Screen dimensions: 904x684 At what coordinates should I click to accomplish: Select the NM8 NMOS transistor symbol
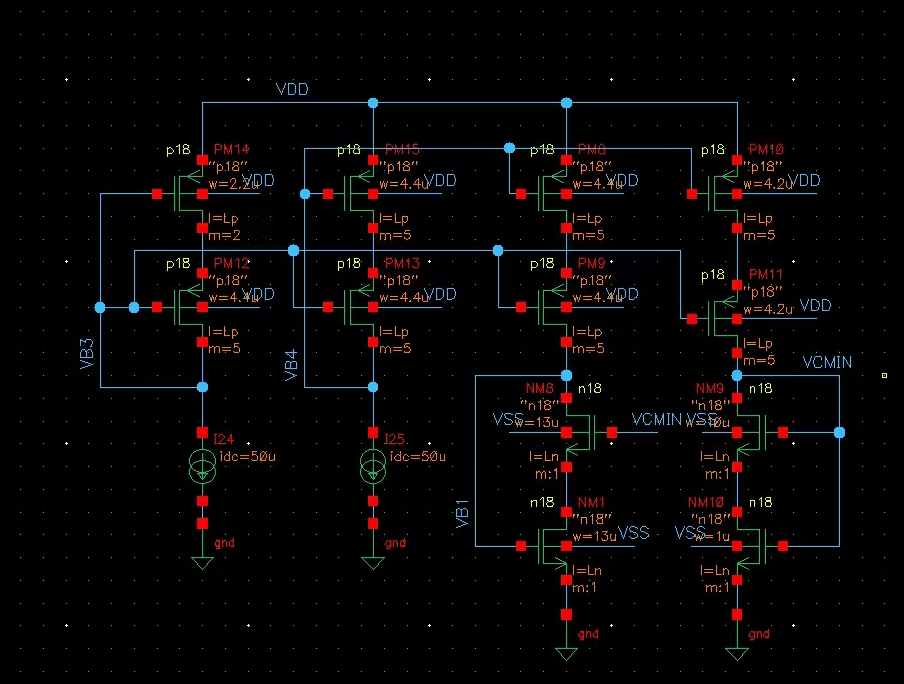581,432
